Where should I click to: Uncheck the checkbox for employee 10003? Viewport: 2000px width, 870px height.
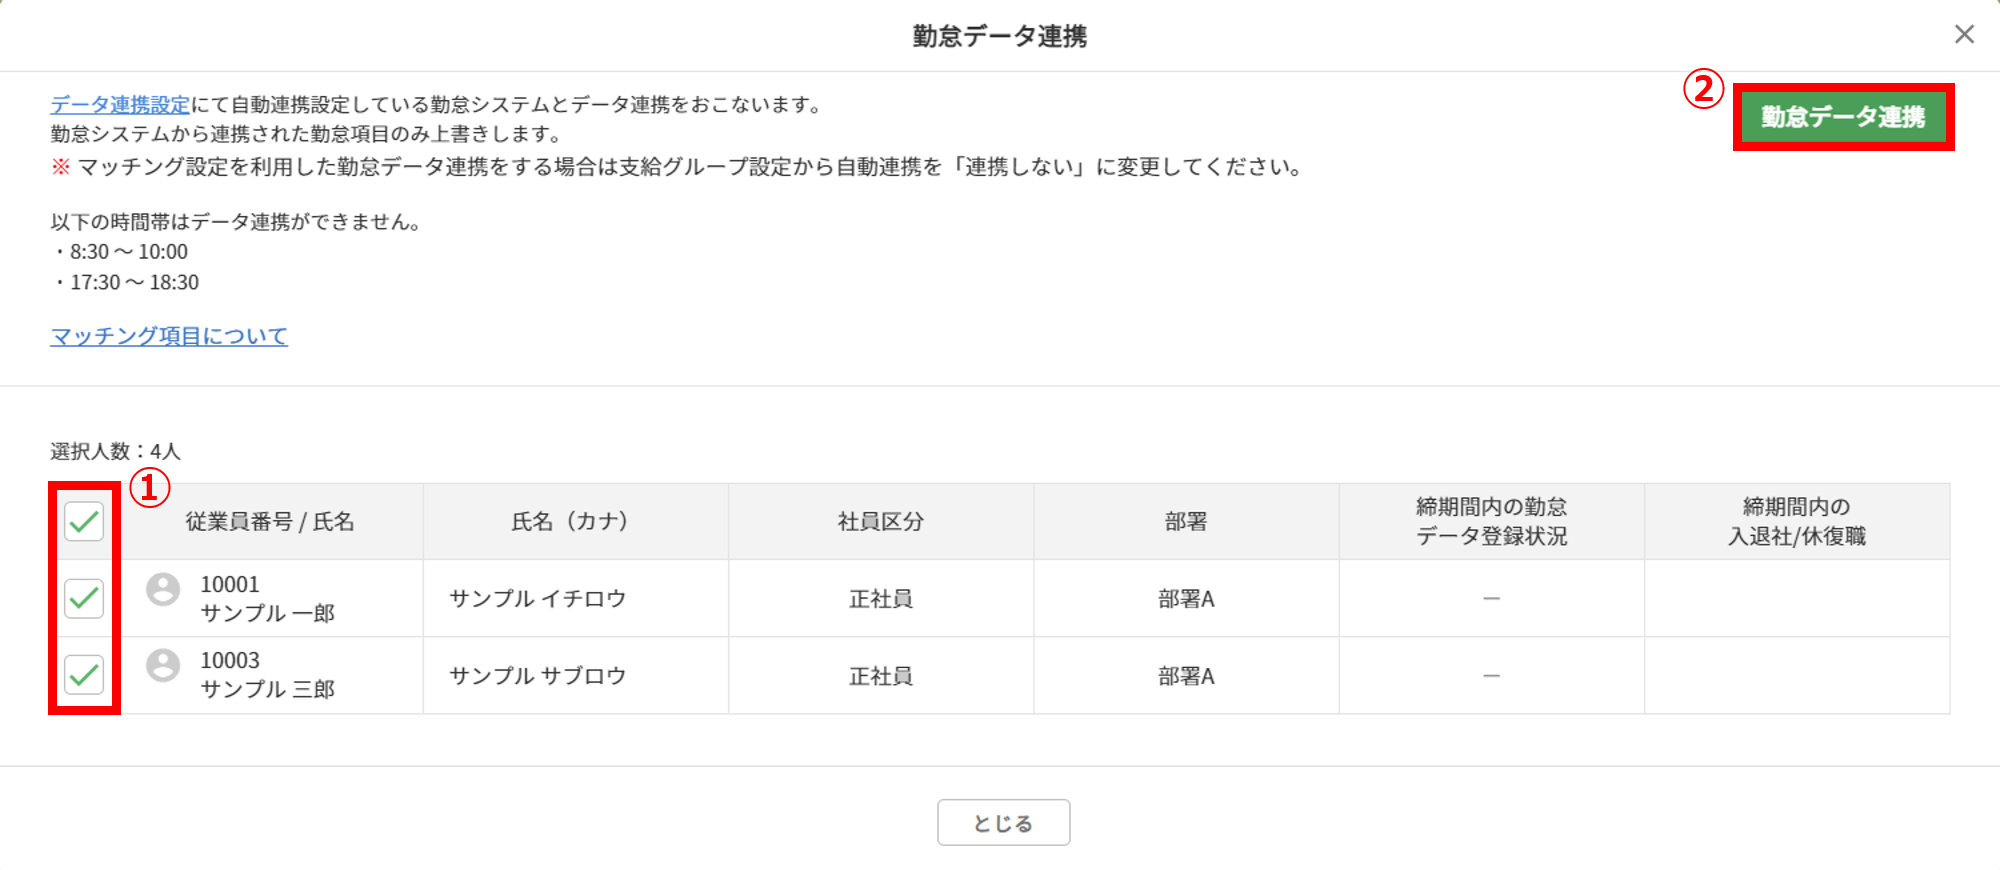[84, 675]
